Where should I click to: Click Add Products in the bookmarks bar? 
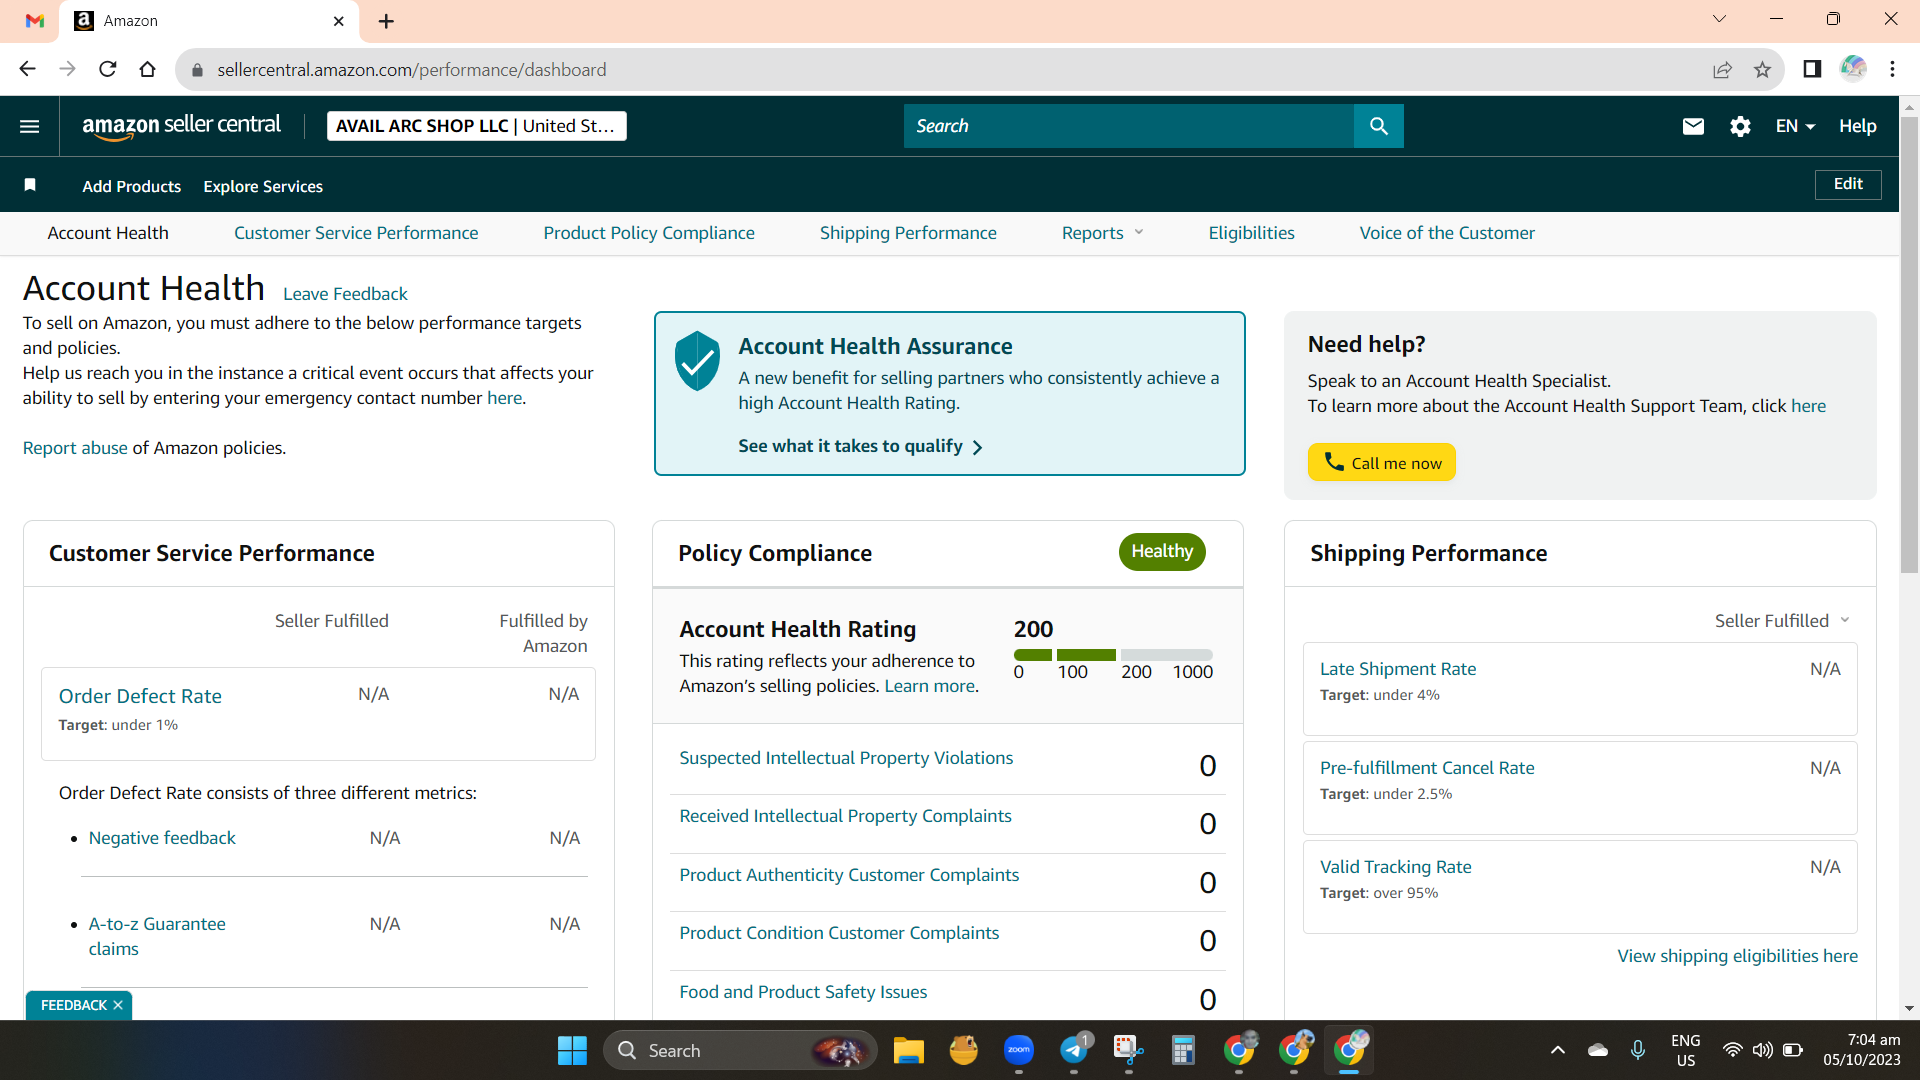pos(132,186)
